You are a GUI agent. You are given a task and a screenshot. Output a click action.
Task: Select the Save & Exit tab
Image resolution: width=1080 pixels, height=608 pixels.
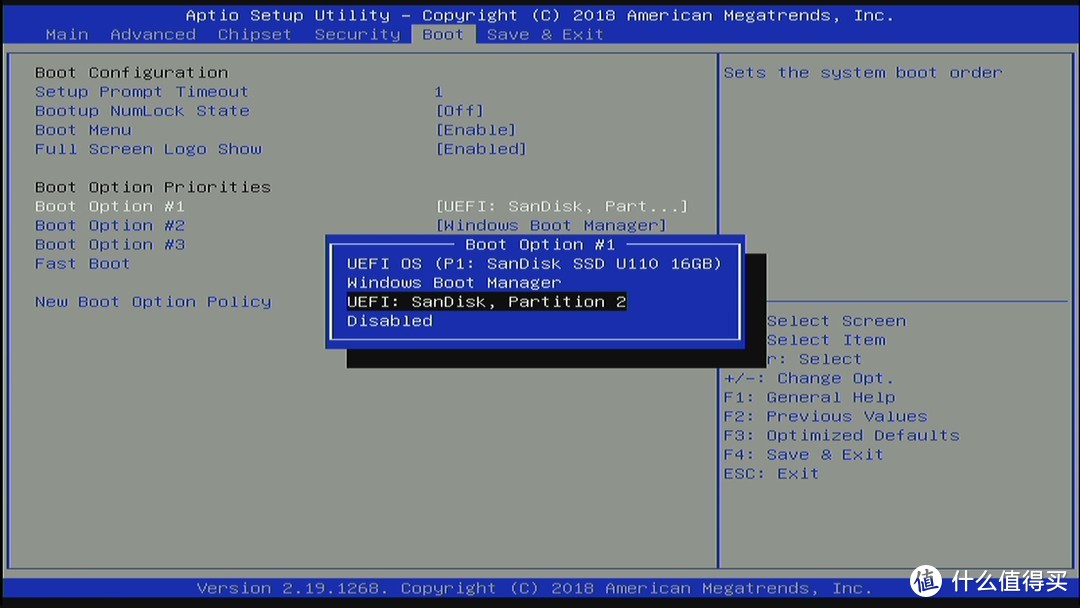tap(545, 34)
